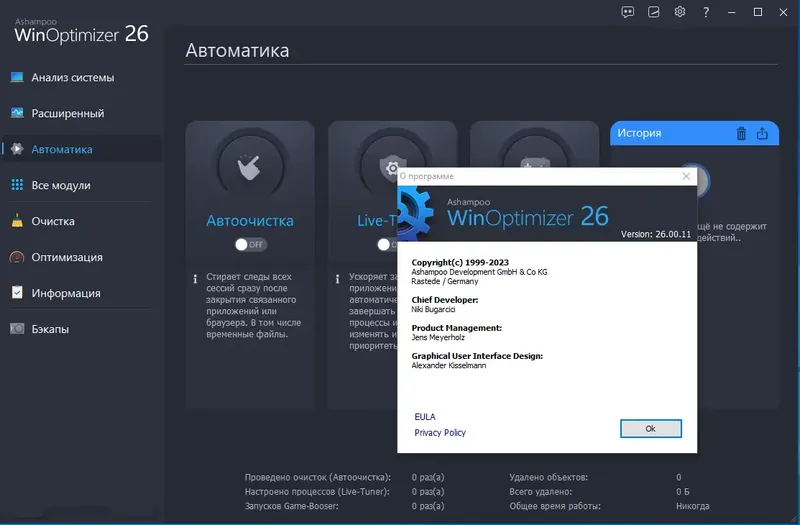This screenshot has width=800, height=525.
Task: Click the Бэкапы backup icon
Action: (x=17, y=329)
